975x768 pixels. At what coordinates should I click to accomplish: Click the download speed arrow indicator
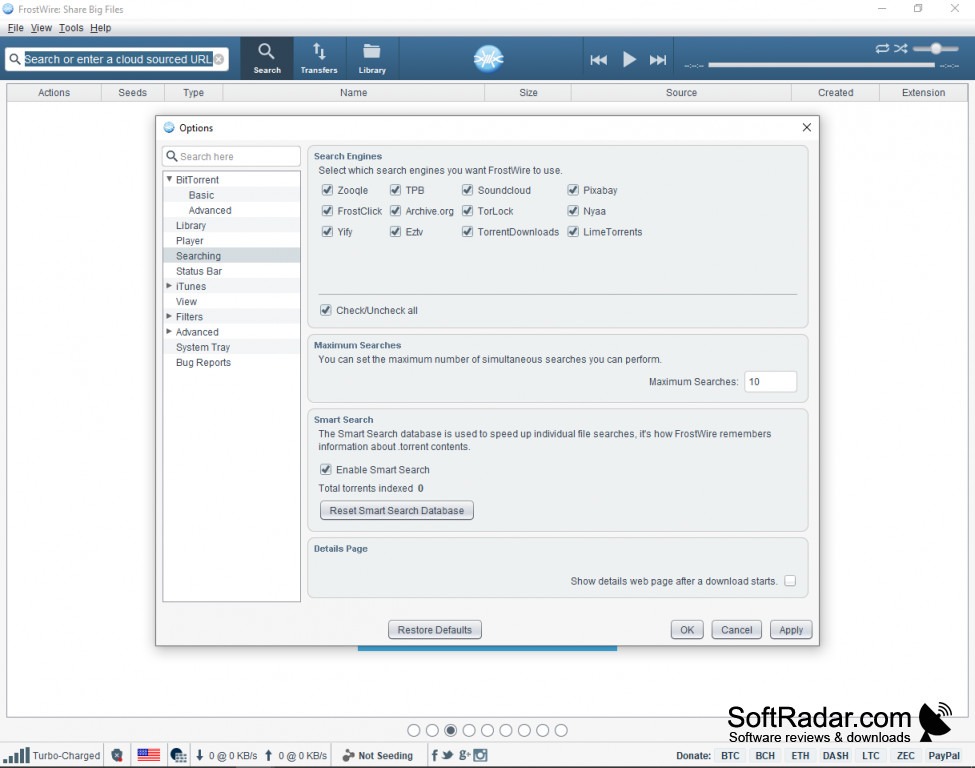point(200,755)
